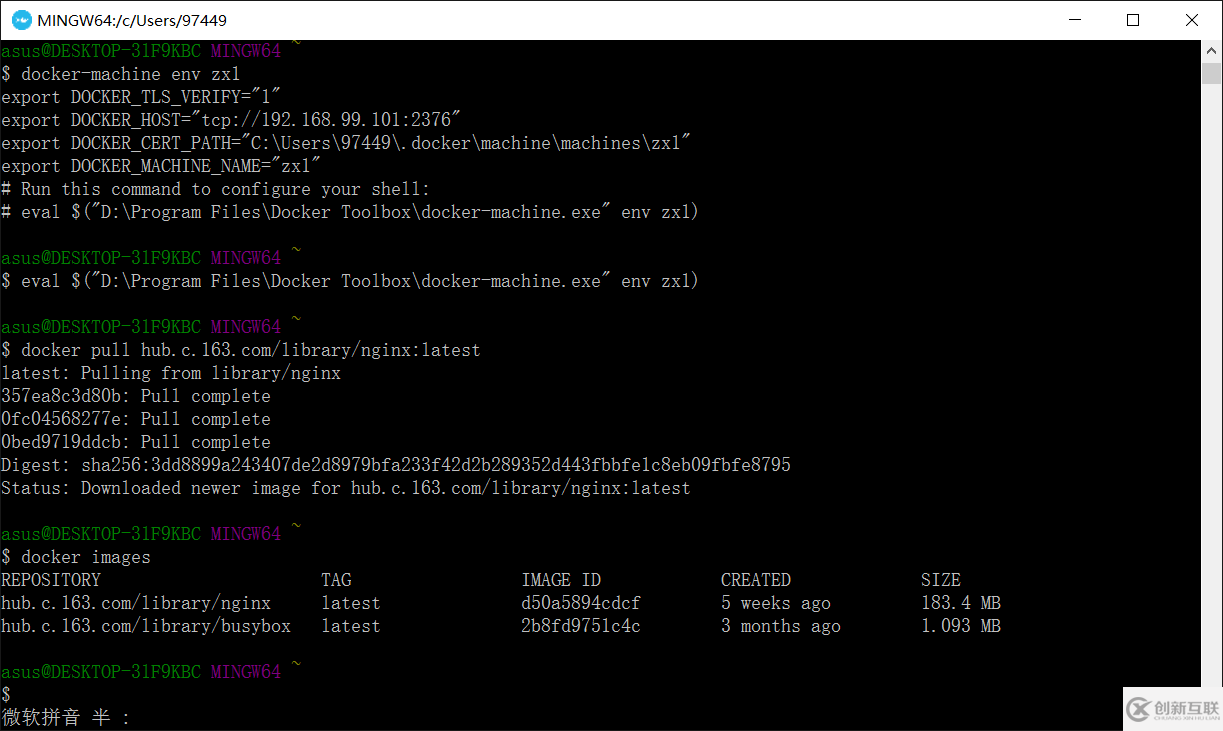Click the scrollbar up arrow
The image size is (1223, 731).
[x=1212, y=50]
